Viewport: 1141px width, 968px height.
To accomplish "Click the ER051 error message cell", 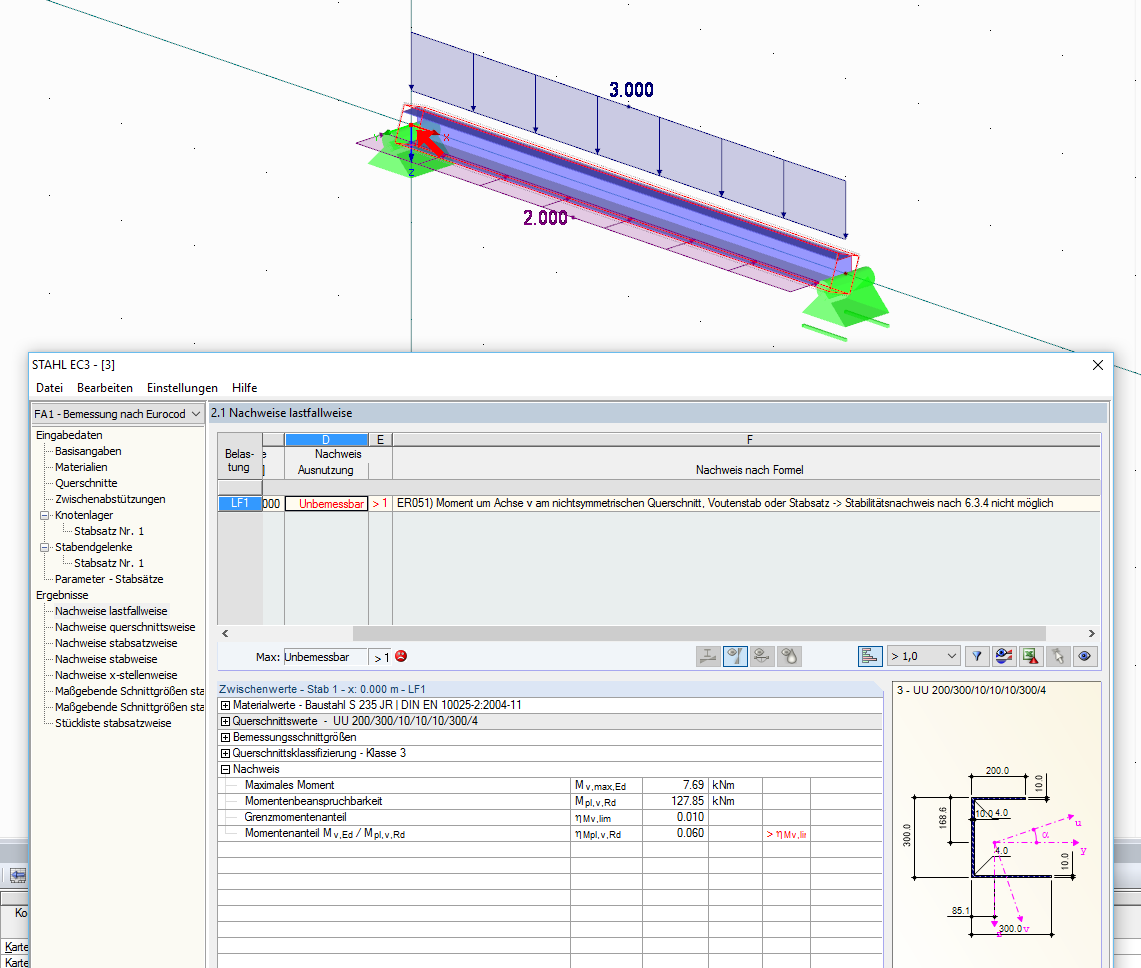I will [x=746, y=504].
